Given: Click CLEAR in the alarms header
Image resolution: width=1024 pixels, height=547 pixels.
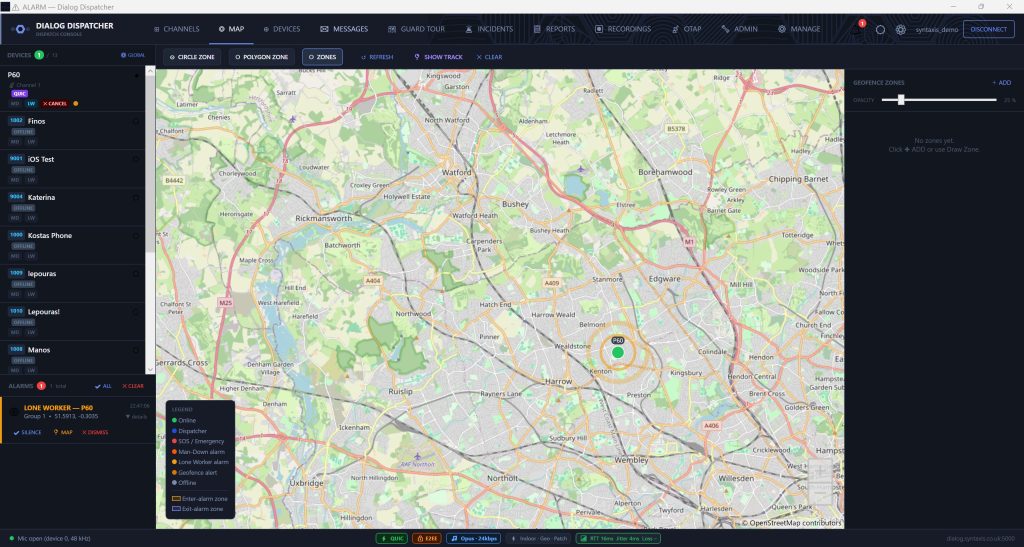Looking at the screenshot, I should (x=133, y=386).
